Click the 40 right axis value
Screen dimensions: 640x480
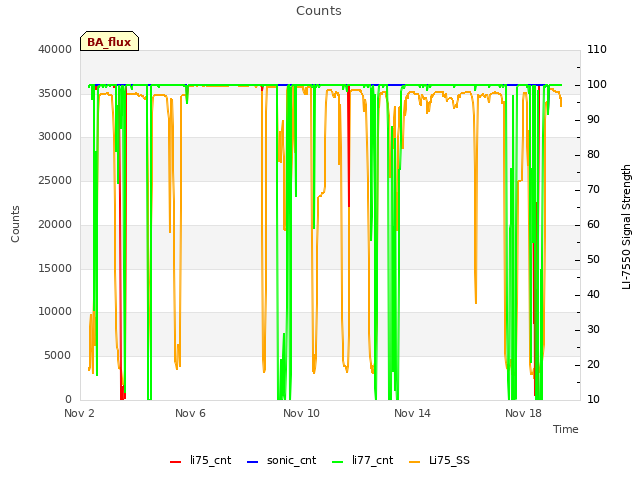tap(593, 295)
